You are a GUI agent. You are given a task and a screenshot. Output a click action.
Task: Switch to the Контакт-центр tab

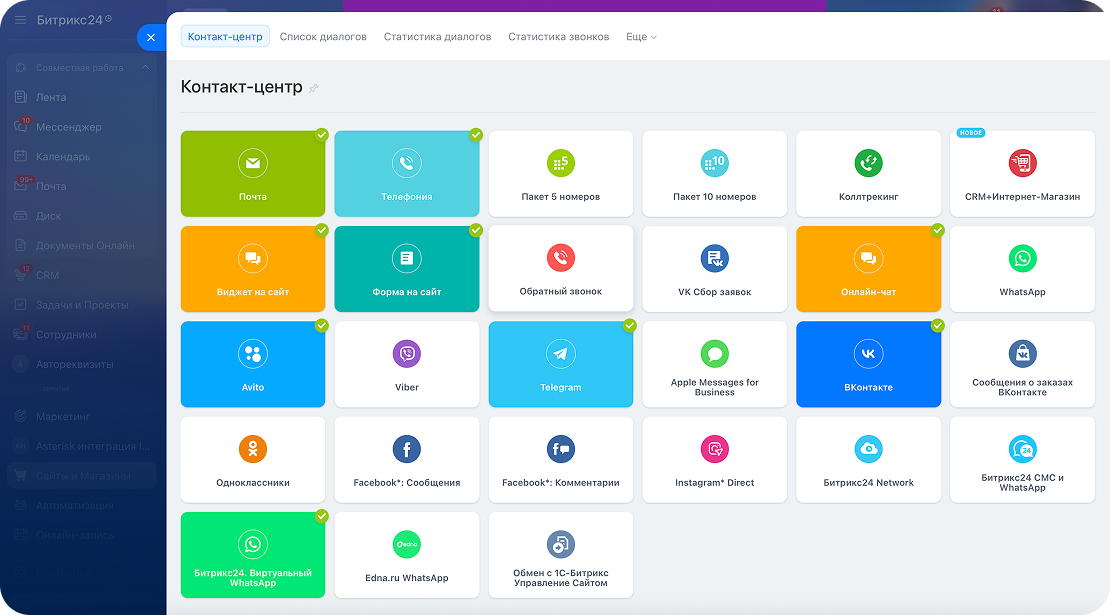pyautogui.click(x=225, y=37)
